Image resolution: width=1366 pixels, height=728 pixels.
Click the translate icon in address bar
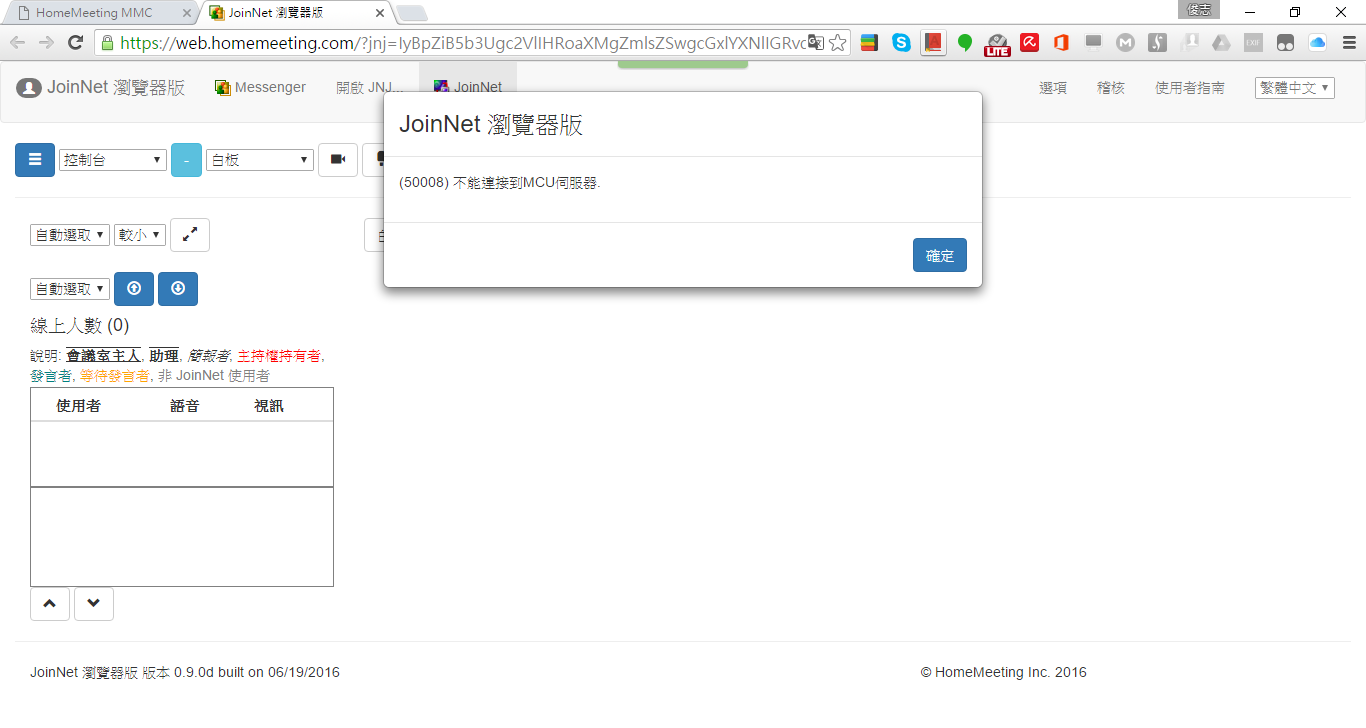point(816,42)
